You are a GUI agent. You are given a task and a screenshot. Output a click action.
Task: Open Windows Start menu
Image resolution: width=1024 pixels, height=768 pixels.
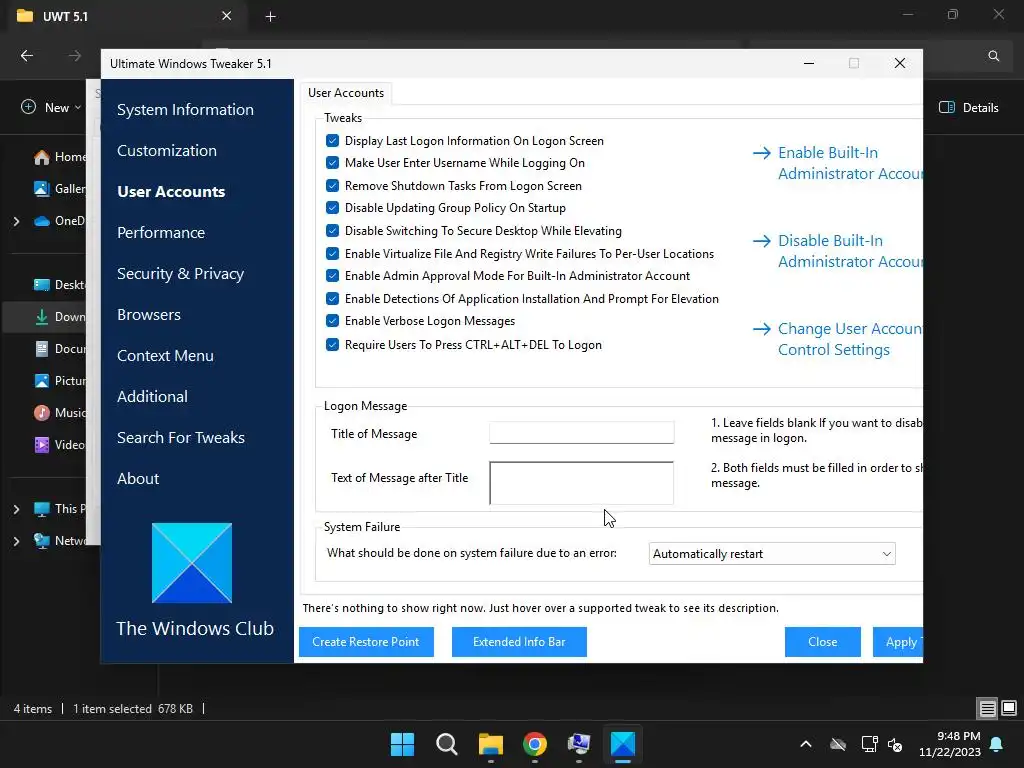pos(402,744)
